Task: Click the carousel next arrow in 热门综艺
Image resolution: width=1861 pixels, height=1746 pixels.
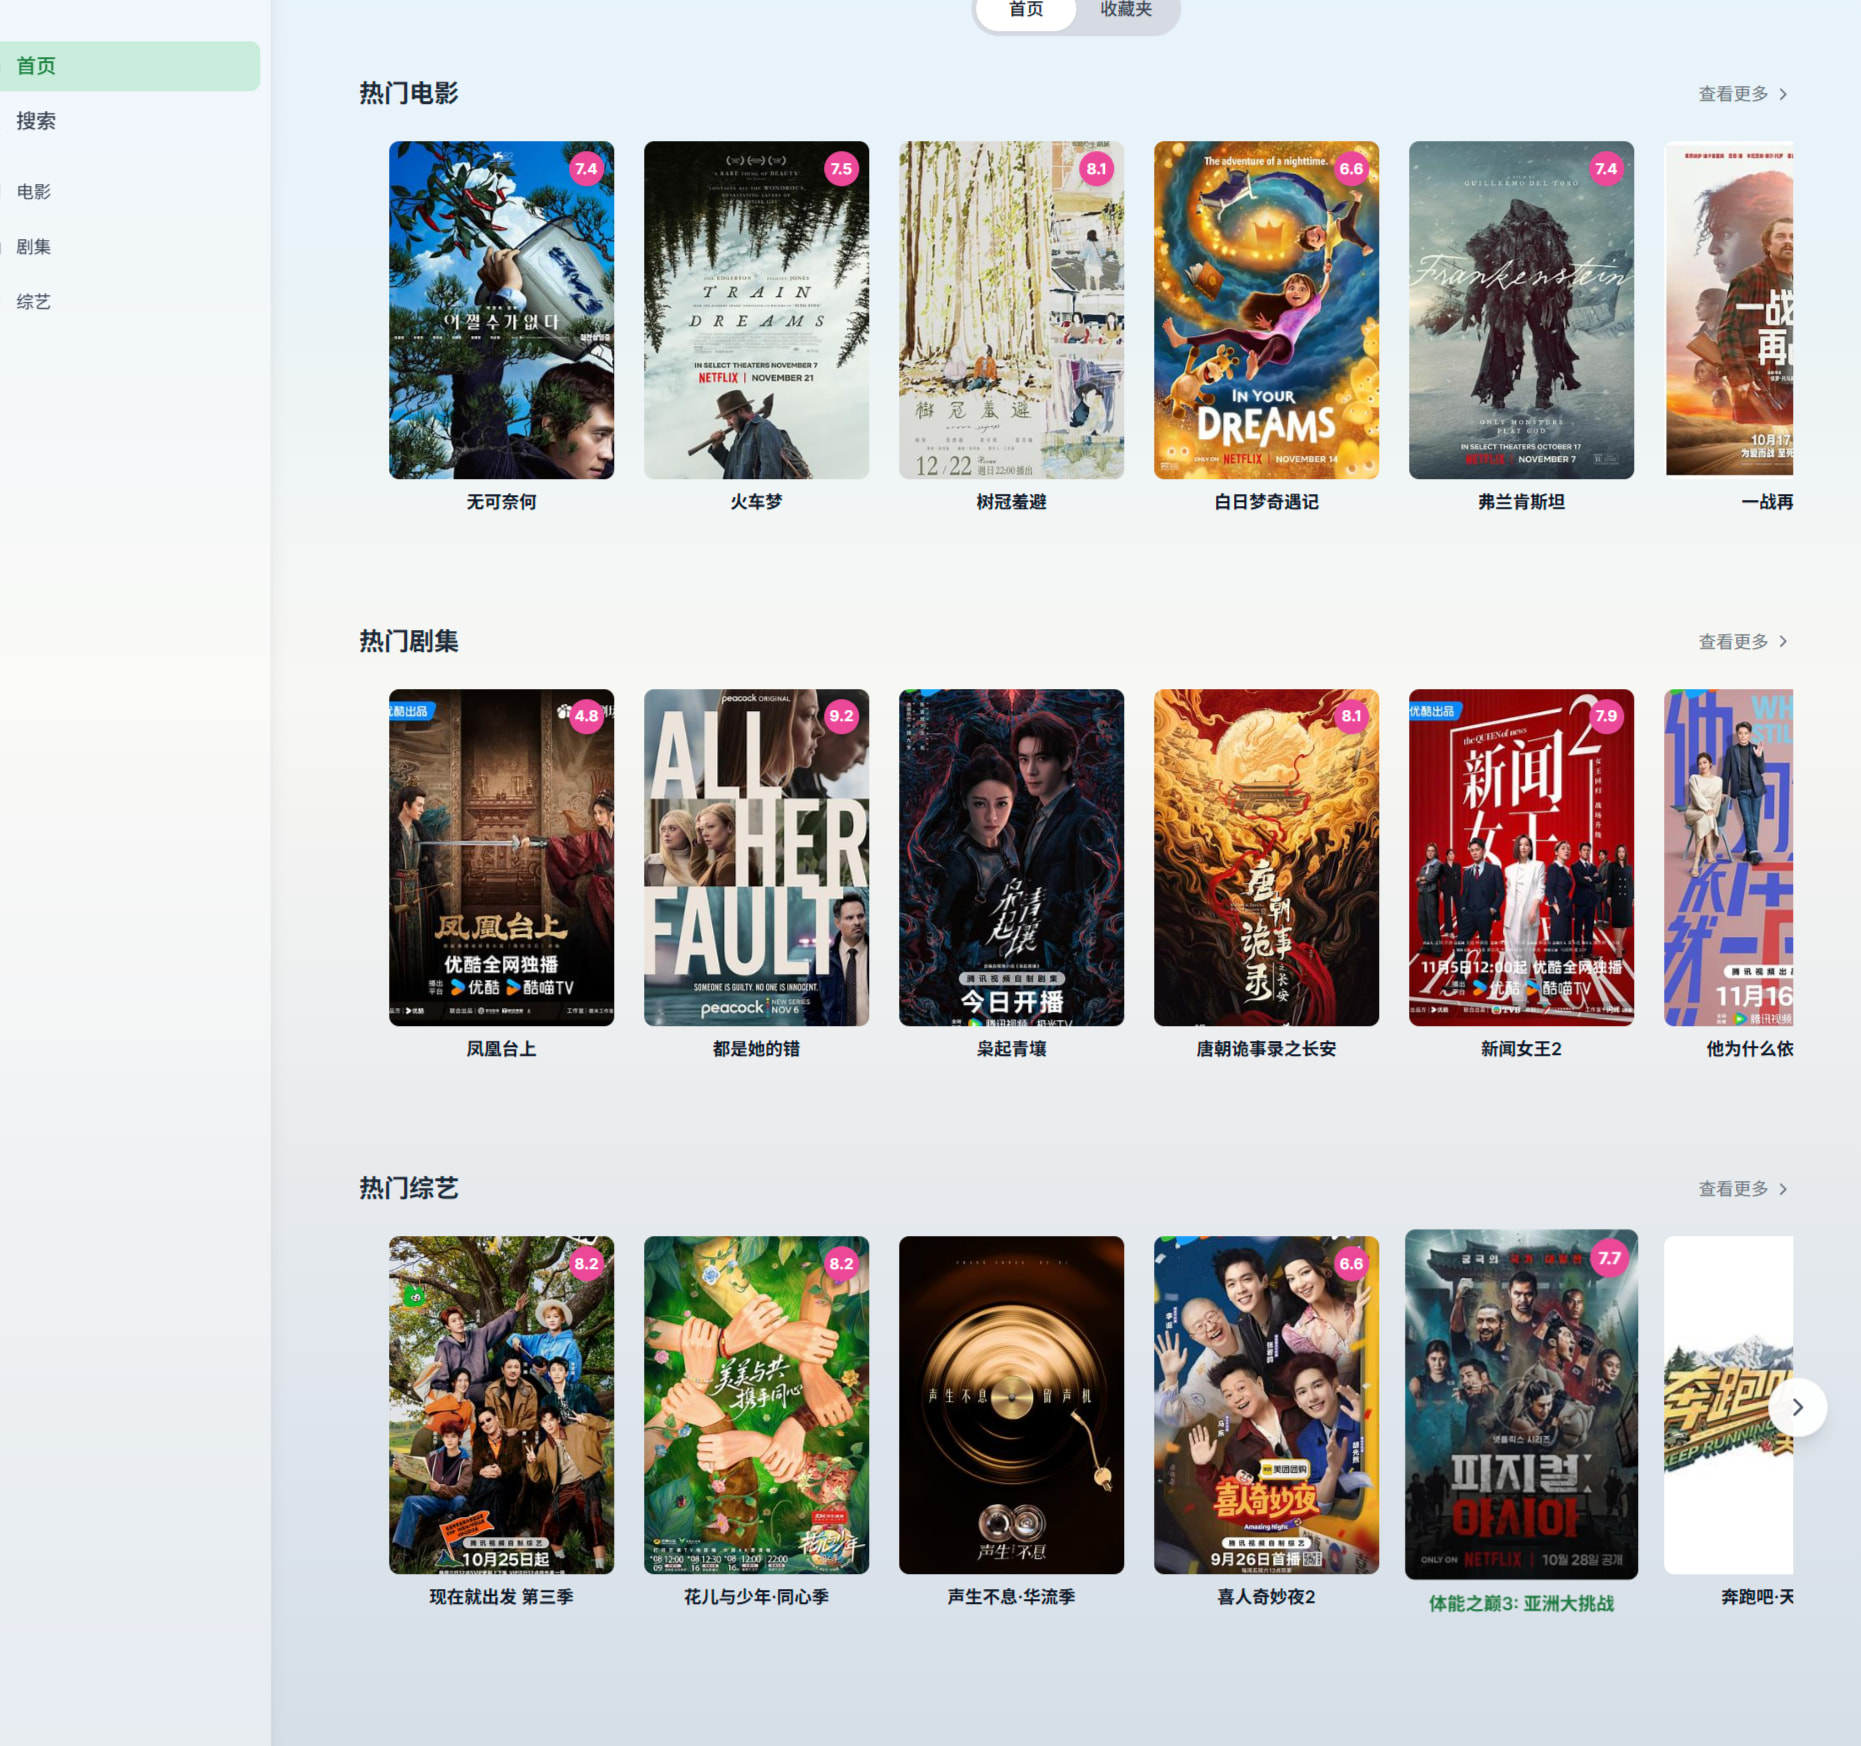Action: click(x=1797, y=1407)
